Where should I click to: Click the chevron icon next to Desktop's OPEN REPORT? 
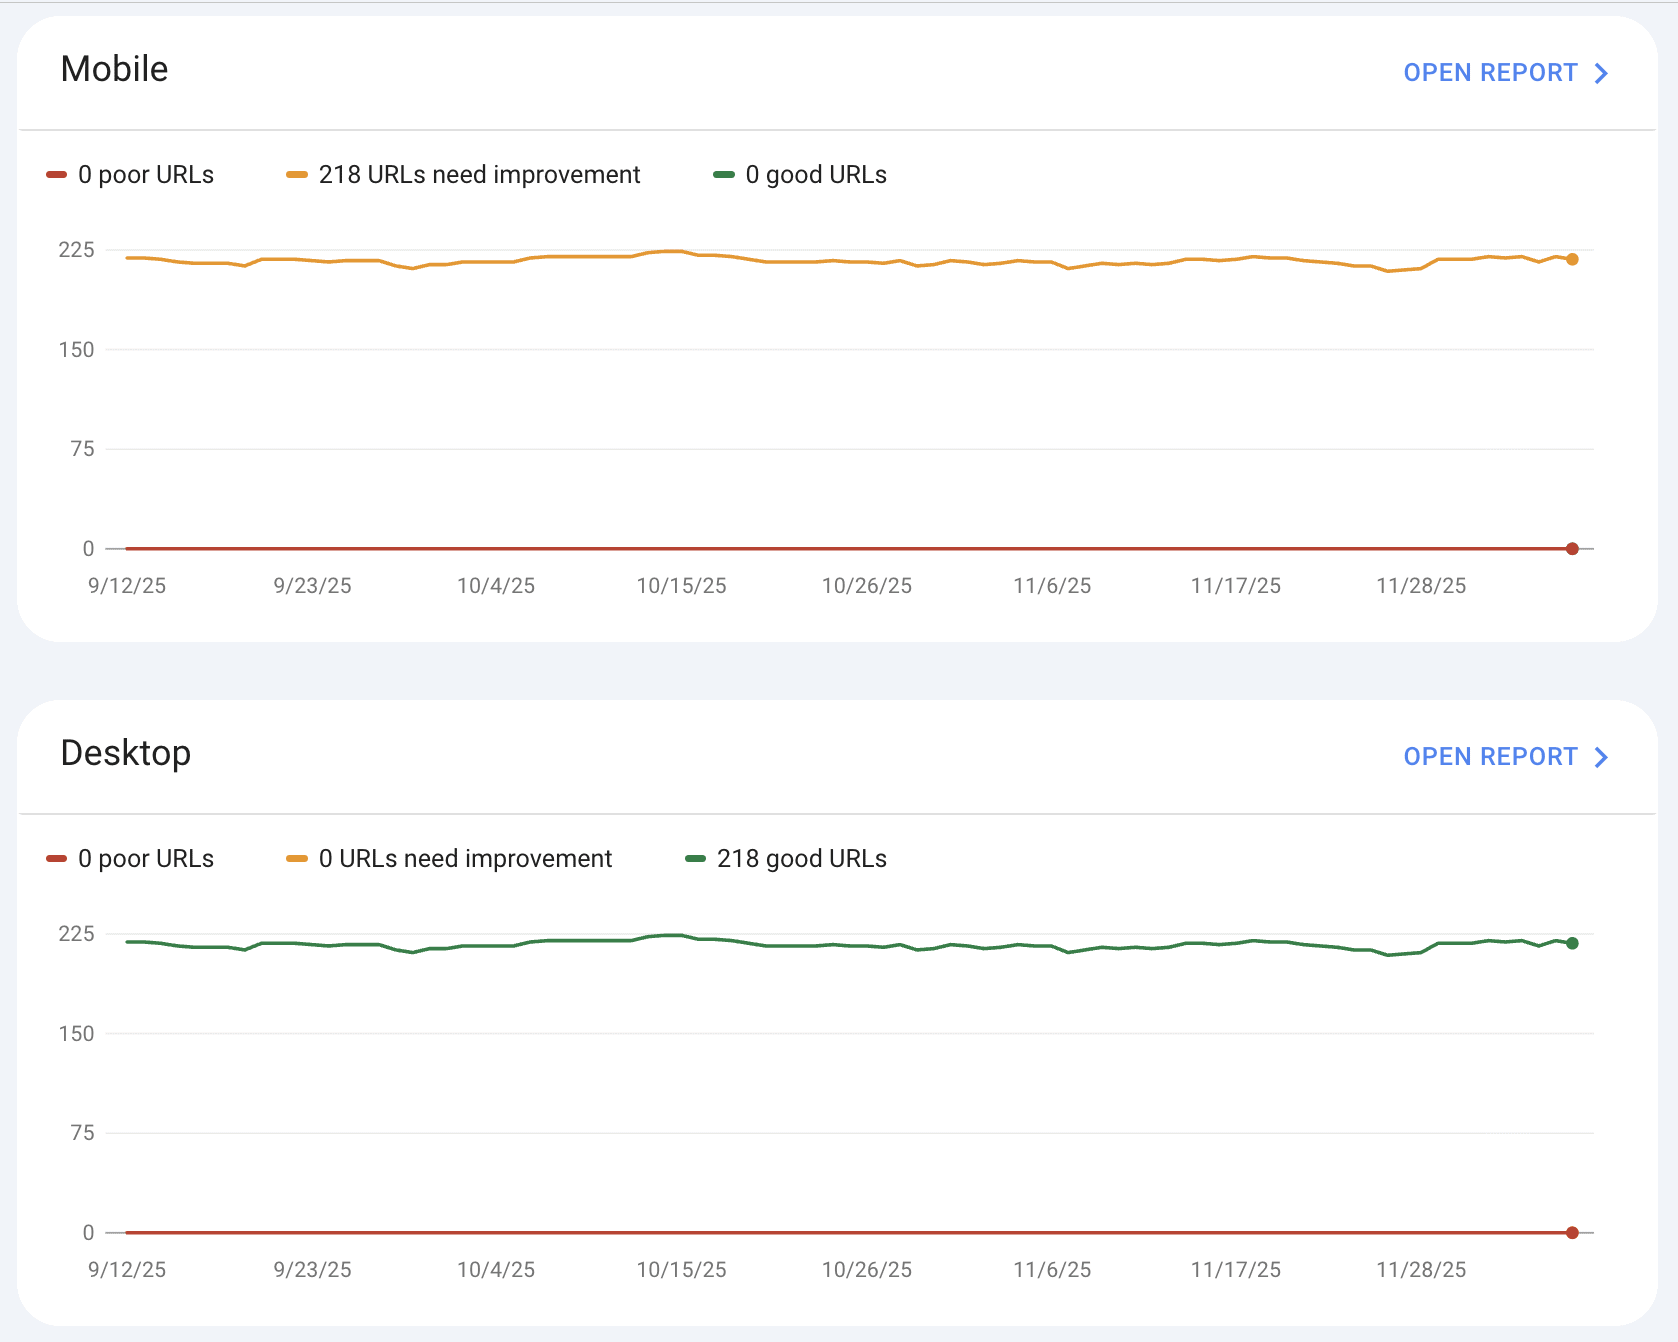[x=1601, y=756]
